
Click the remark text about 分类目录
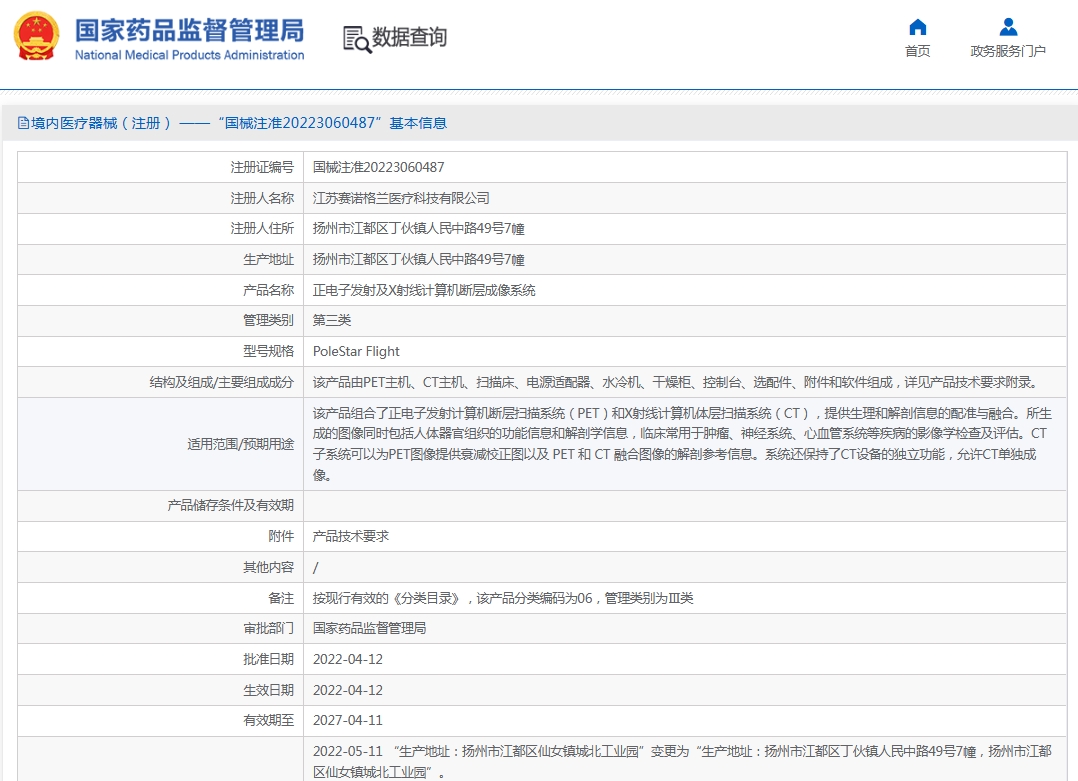503,598
